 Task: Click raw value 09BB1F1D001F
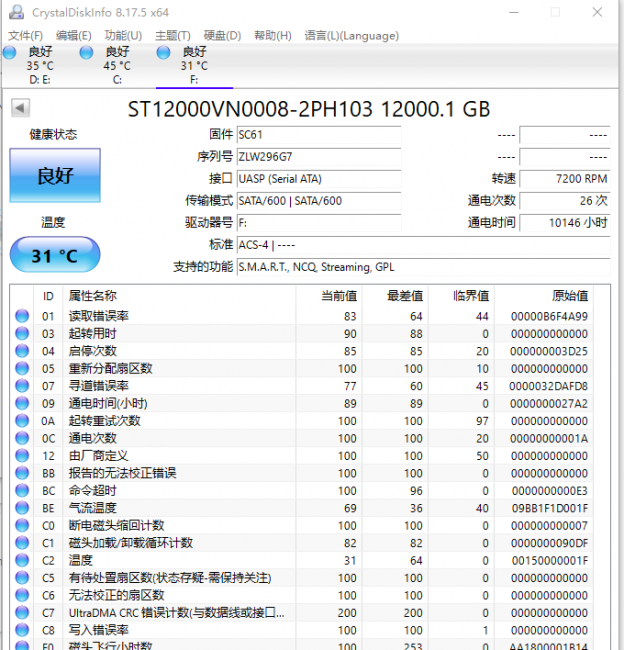coord(549,508)
